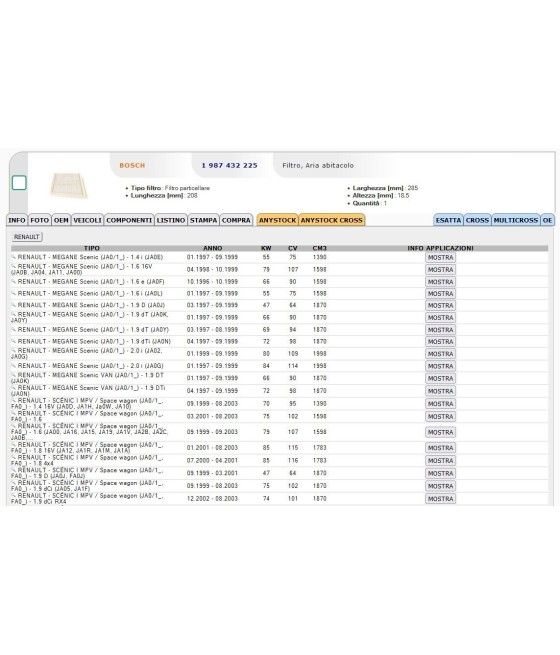Click the ANNO column header
Screen dimensions: 560x655
tap(213, 248)
